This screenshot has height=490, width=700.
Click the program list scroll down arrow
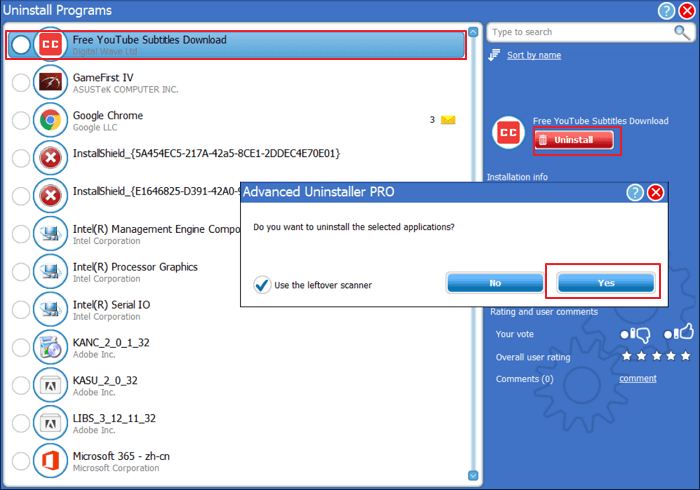[x=473, y=475]
